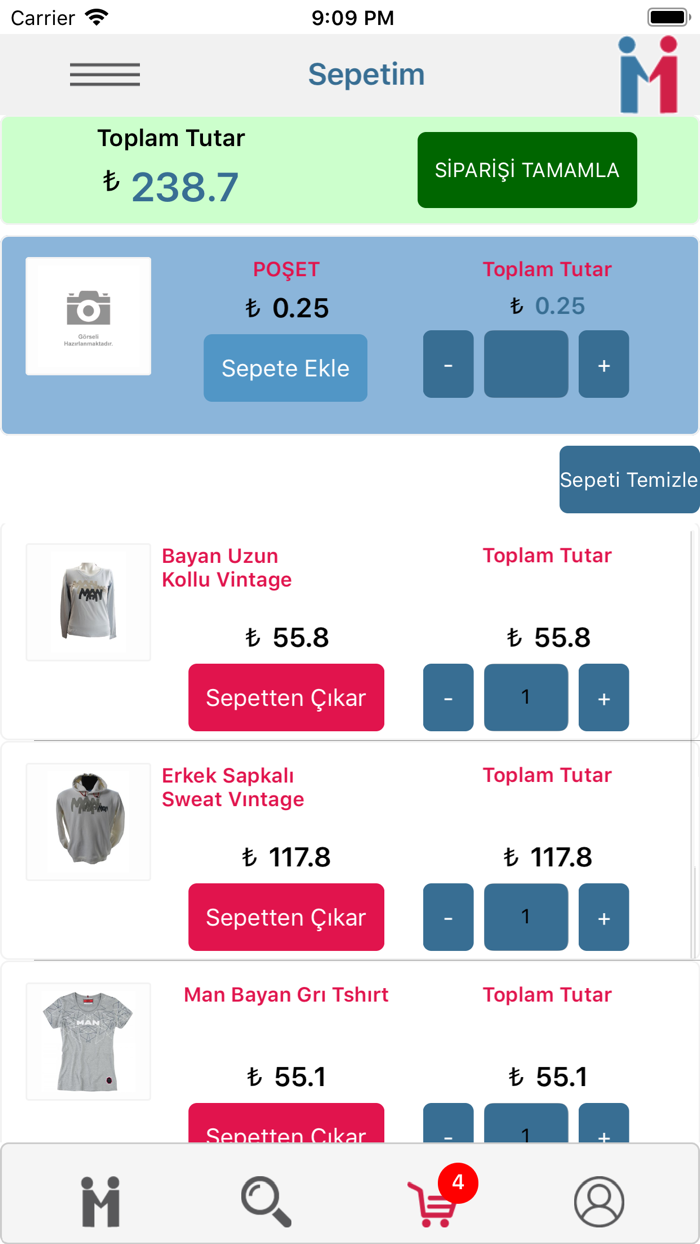Remove Erkek Sapkalı Sweat Vıntage from cart

click(x=286, y=917)
